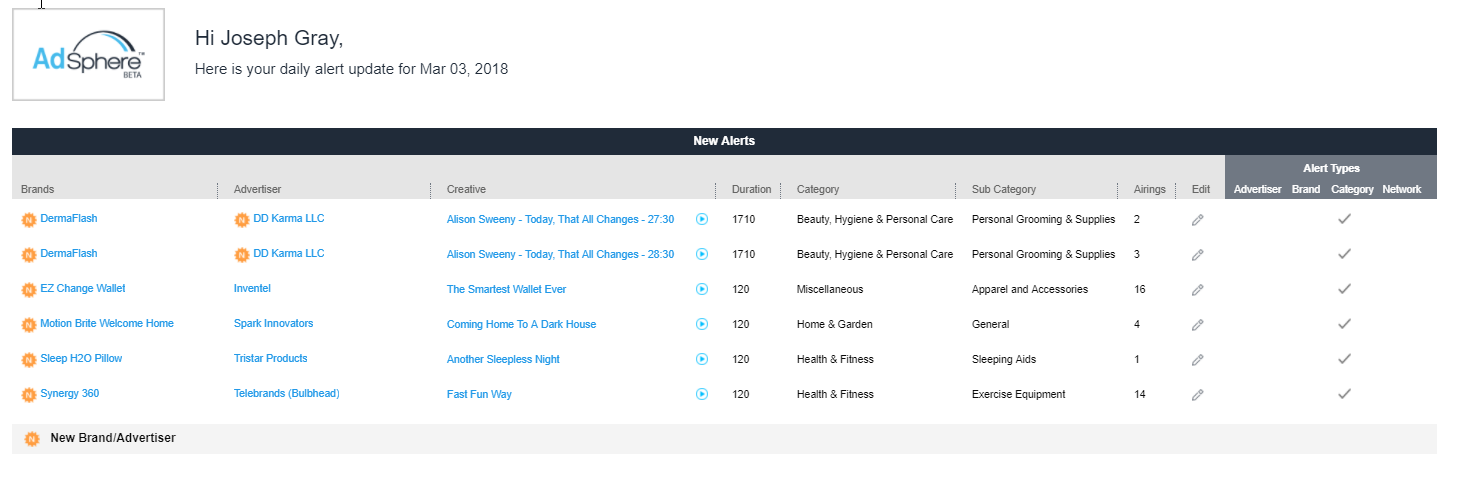Edit the EZ Change Wallet alert
Screen dimensions: 1466x486
pyautogui.click(x=1198, y=290)
